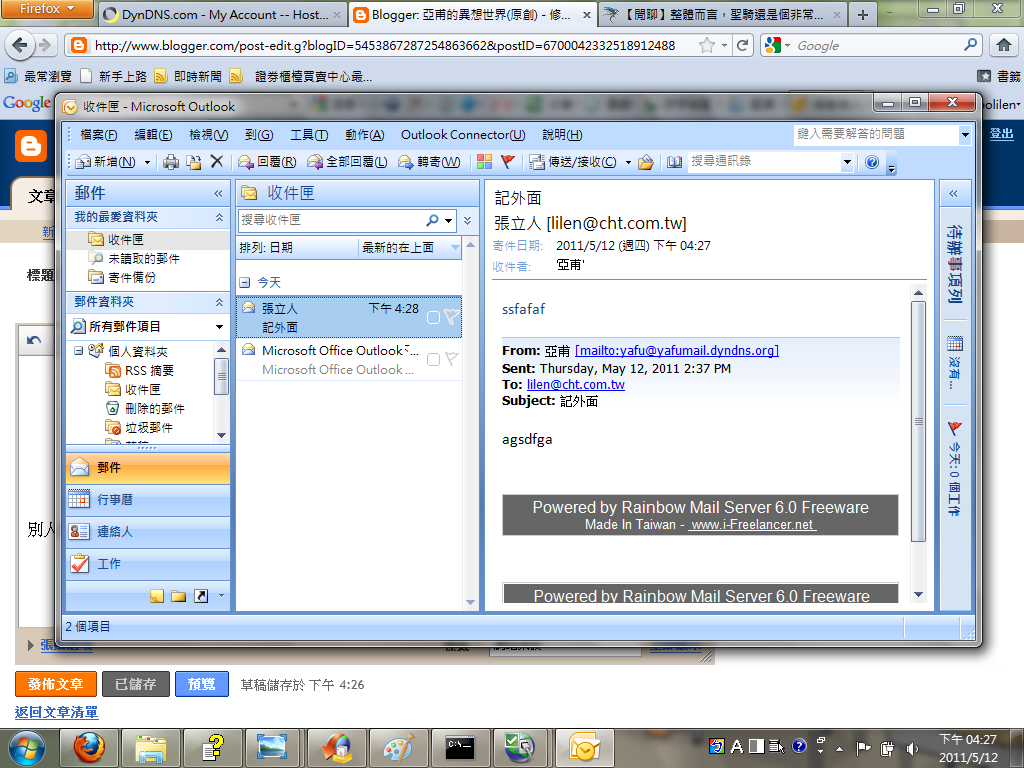The height and width of the screenshot is (768, 1024).
Task: Open the Categorize colored squares icon
Action: (485, 161)
